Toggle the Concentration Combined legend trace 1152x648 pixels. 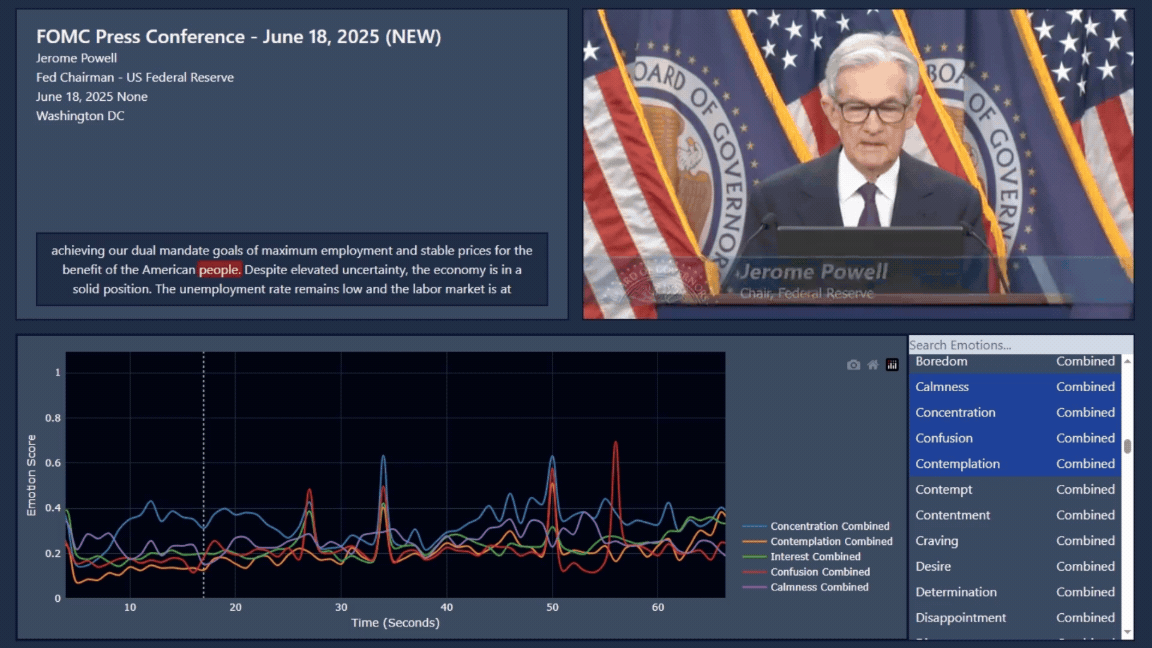tap(829, 526)
